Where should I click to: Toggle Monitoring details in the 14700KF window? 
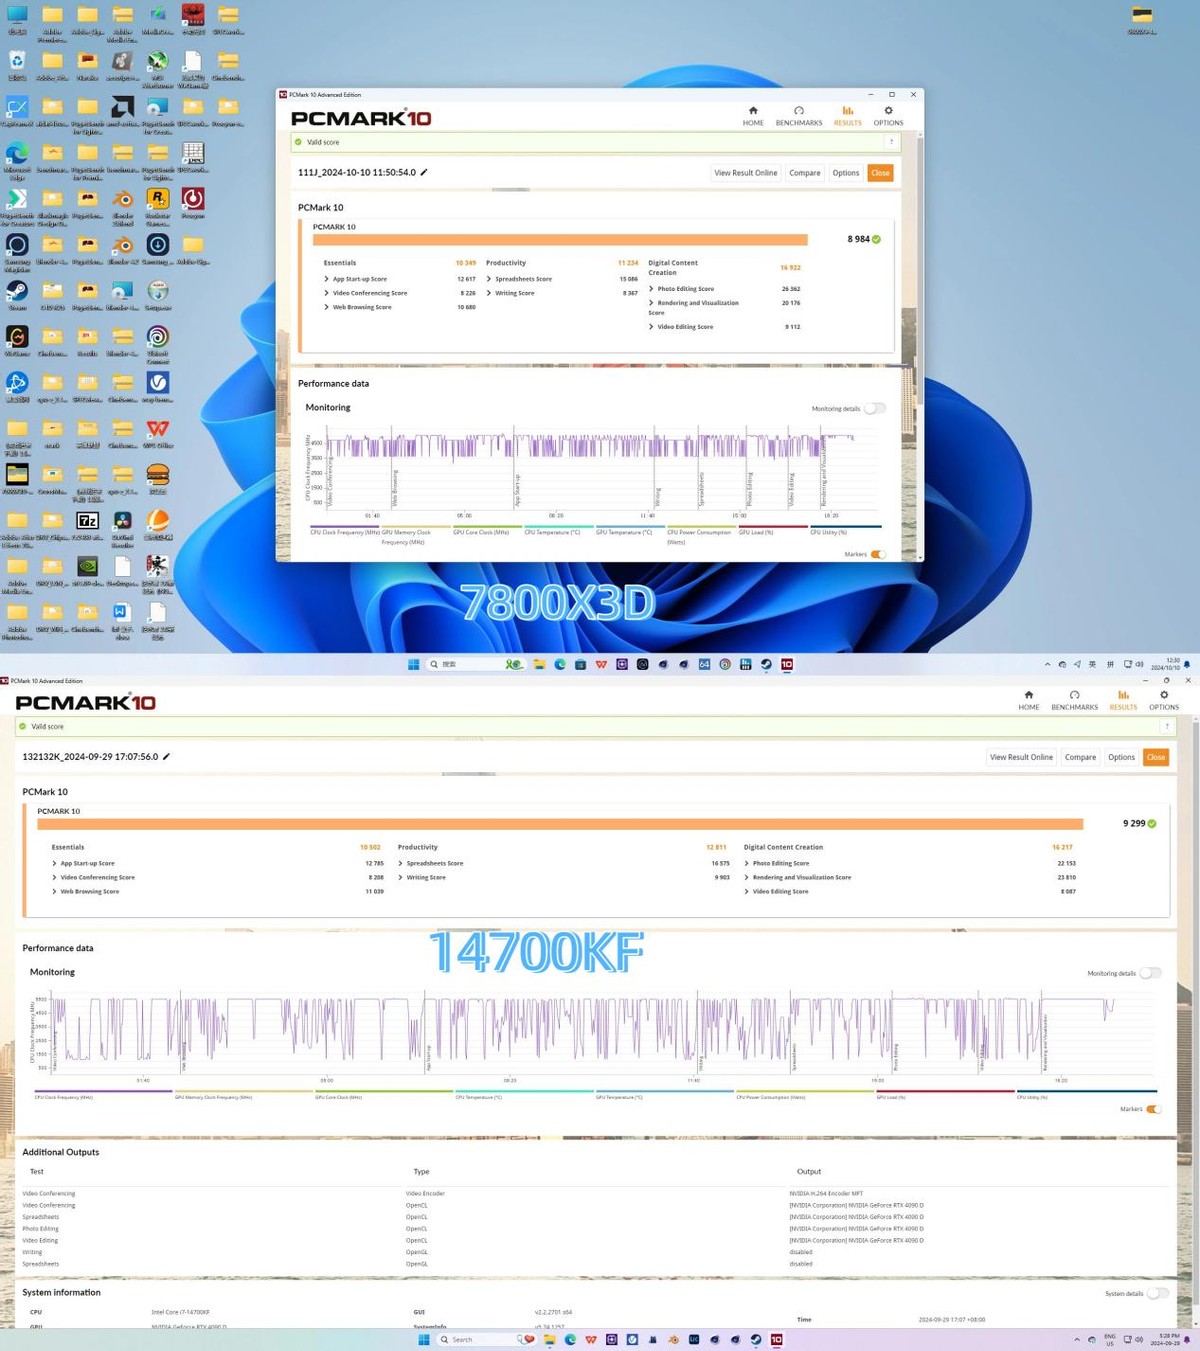click(1149, 972)
